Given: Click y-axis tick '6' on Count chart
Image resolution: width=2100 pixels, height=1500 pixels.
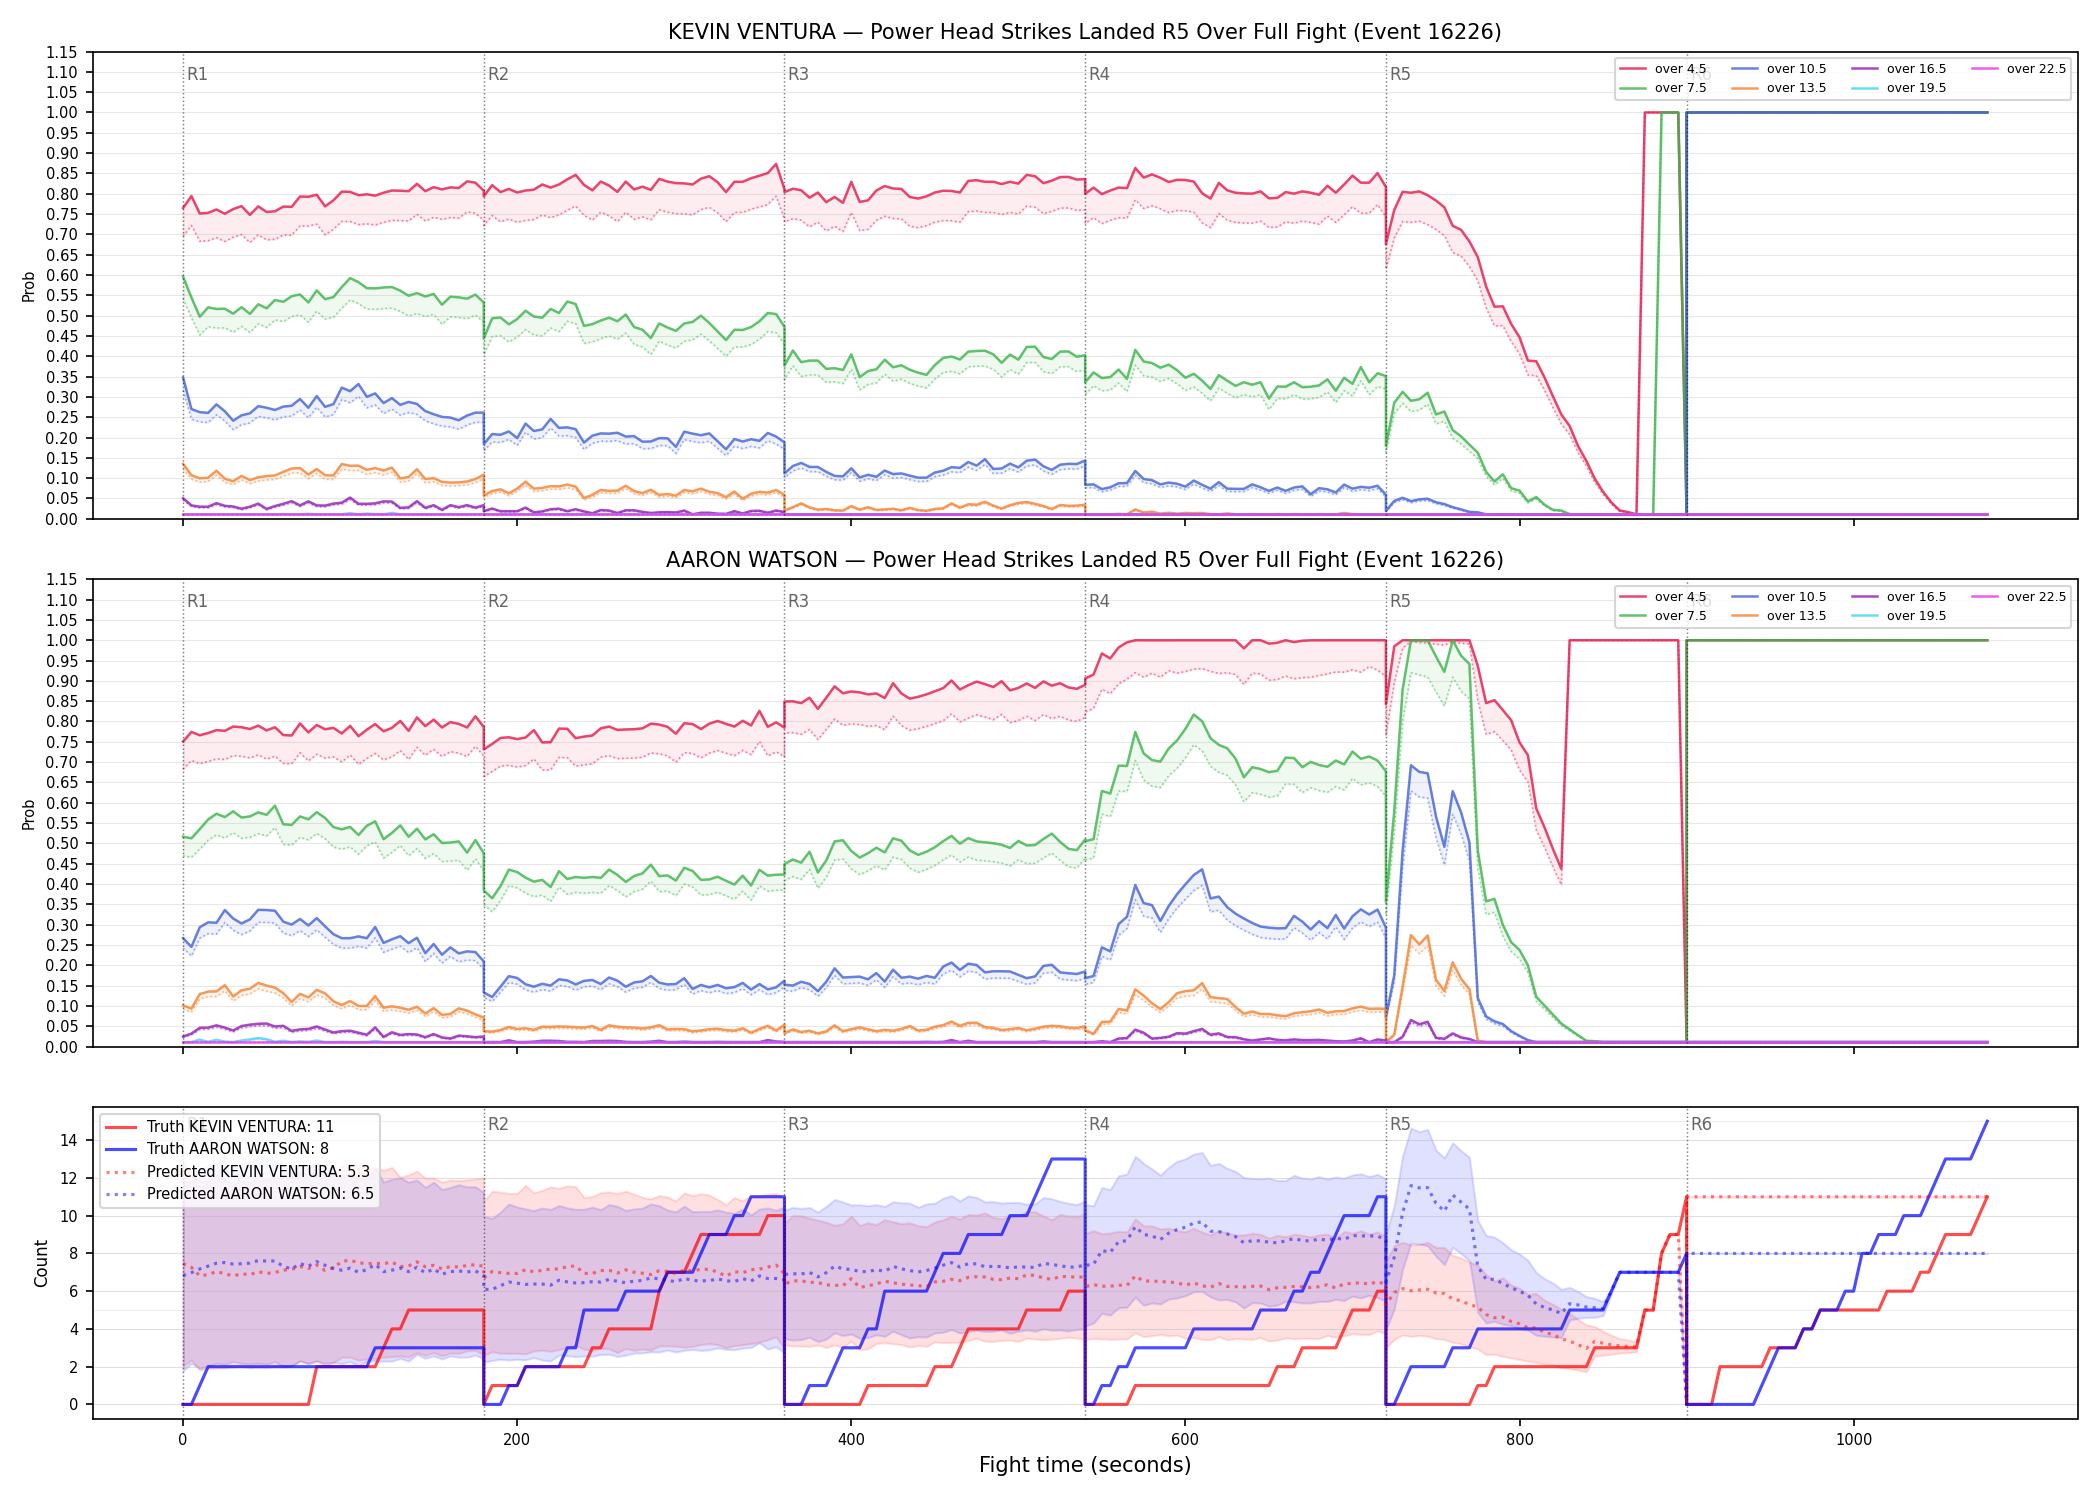Looking at the screenshot, I should pos(72,1291).
